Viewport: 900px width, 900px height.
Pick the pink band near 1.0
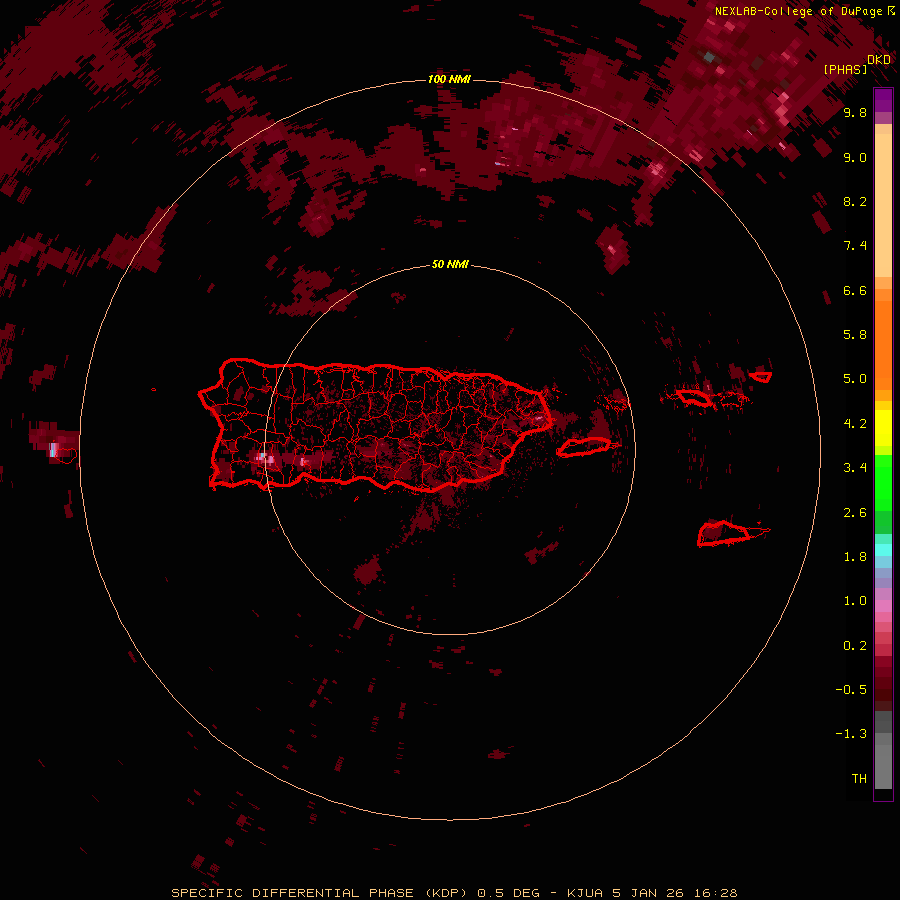tap(883, 606)
